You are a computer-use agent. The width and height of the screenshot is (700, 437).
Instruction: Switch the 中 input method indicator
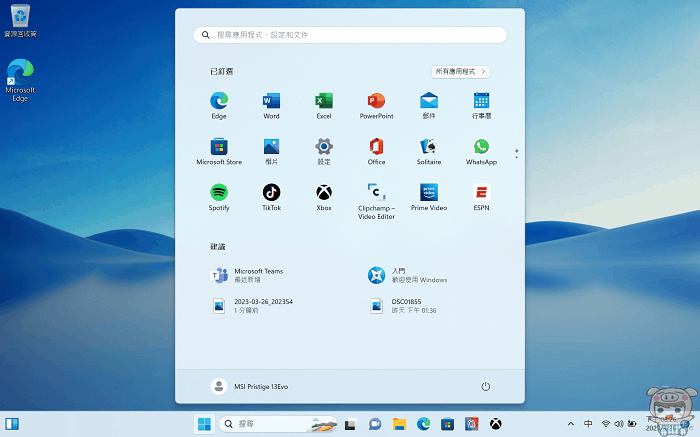click(x=588, y=424)
